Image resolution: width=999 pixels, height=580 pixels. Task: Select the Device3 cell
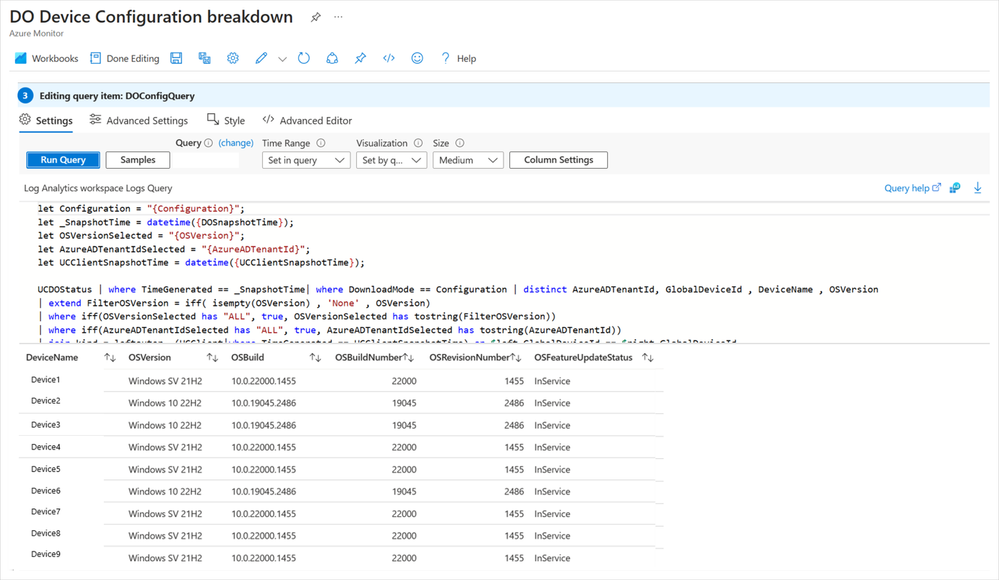point(46,424)
